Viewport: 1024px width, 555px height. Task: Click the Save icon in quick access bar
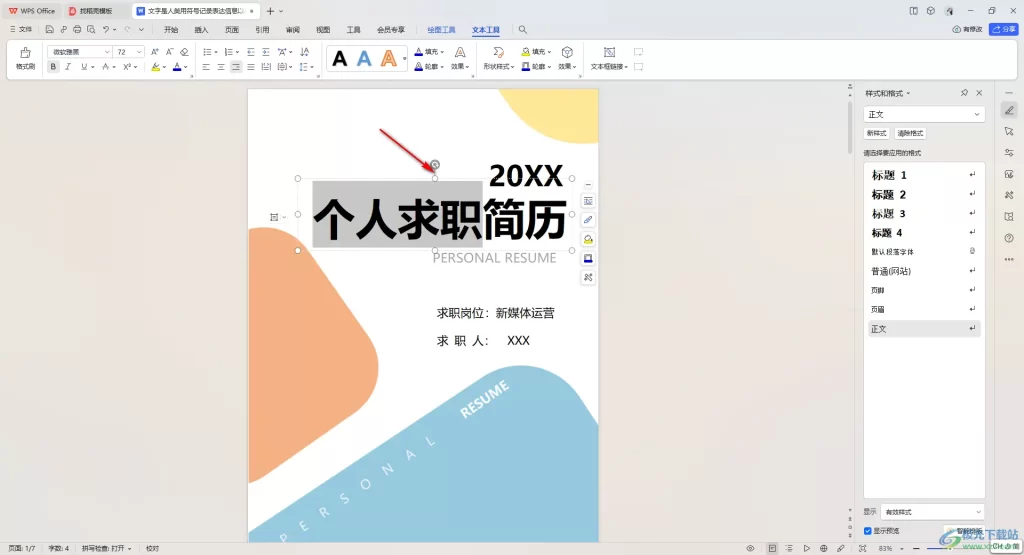pyautogui.click(x=49, y=29)
